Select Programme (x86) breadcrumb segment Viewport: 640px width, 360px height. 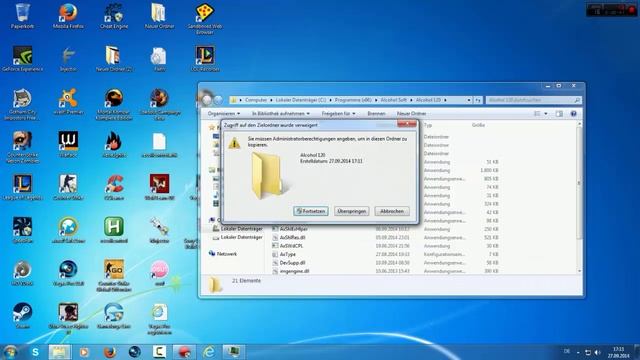pyautogui.click(x=353, y=100)
